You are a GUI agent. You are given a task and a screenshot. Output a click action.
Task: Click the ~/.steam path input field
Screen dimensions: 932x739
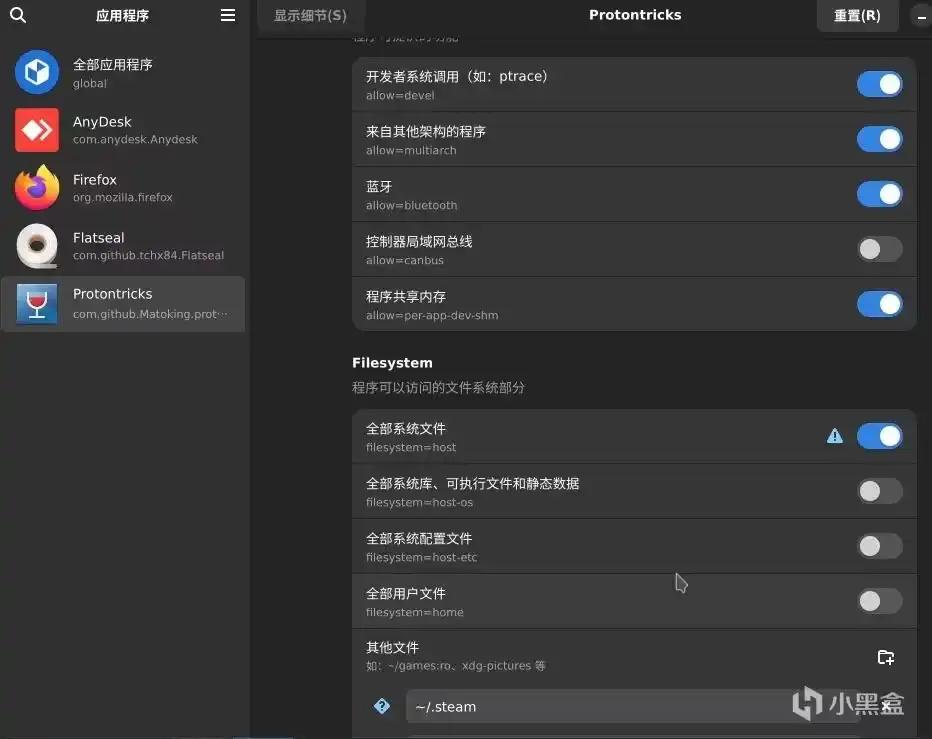[x=632, y=706]
